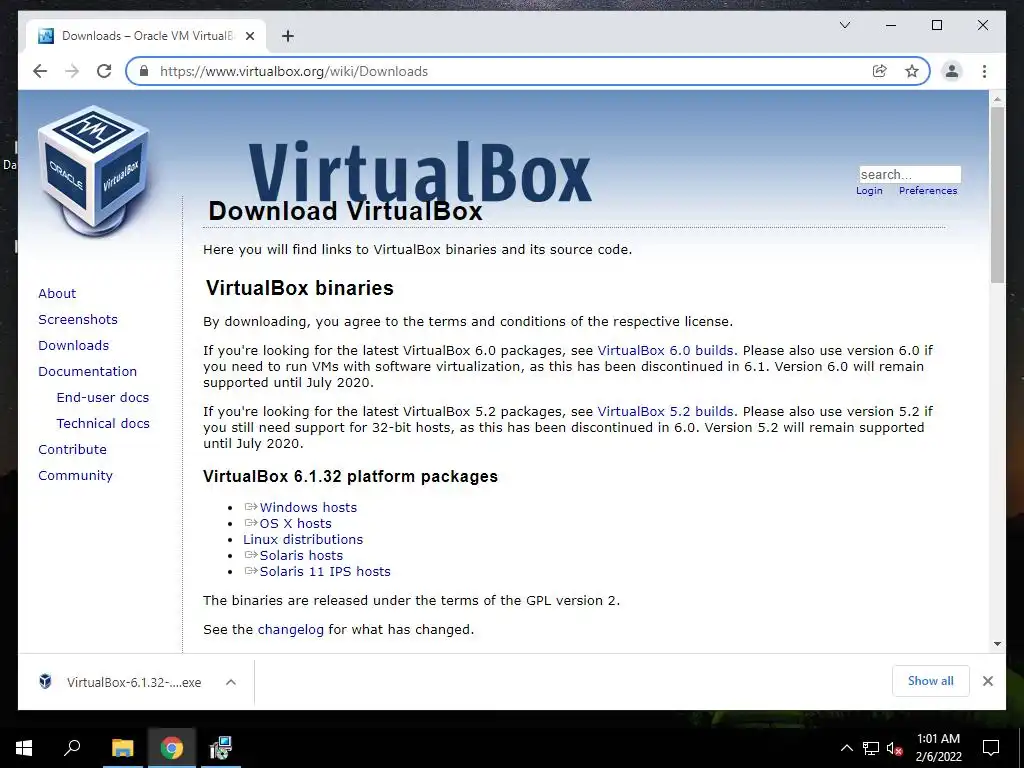
Task: Click the padlock site info icon
Action: point(144,71)
